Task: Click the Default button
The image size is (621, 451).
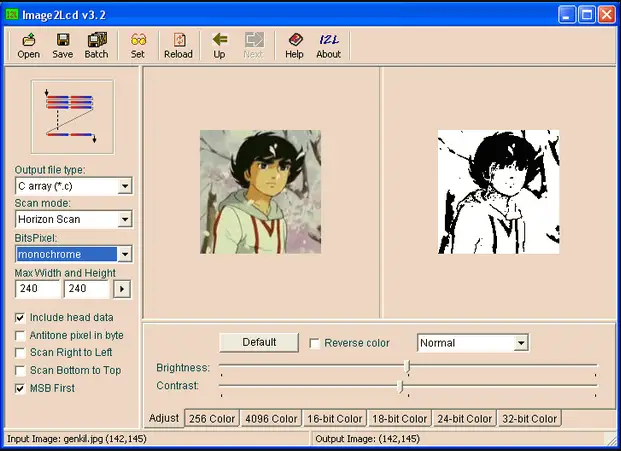Action: (x=259, y=342)
